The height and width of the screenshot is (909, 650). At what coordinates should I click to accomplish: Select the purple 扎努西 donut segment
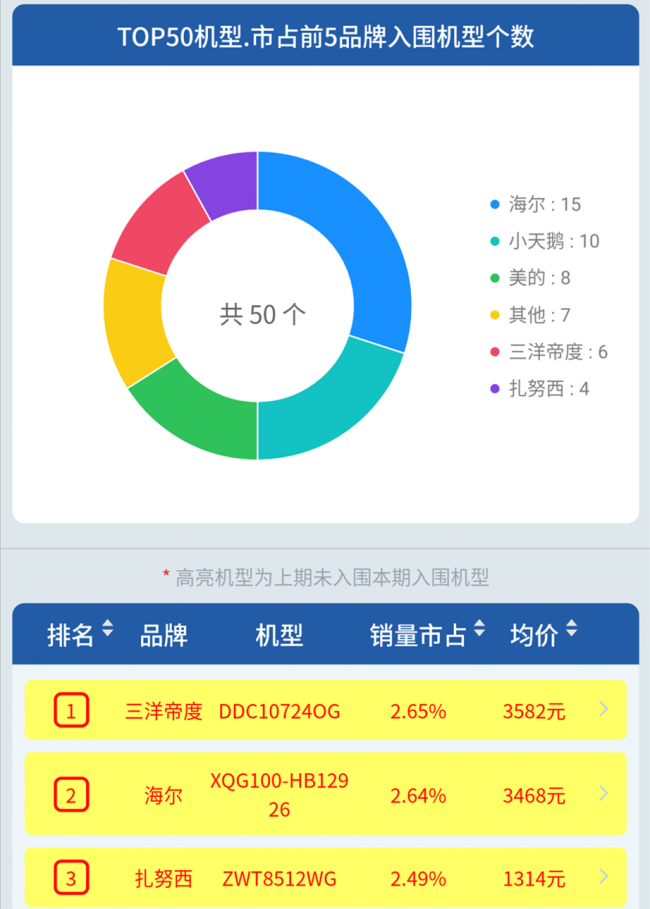[226, 183]
